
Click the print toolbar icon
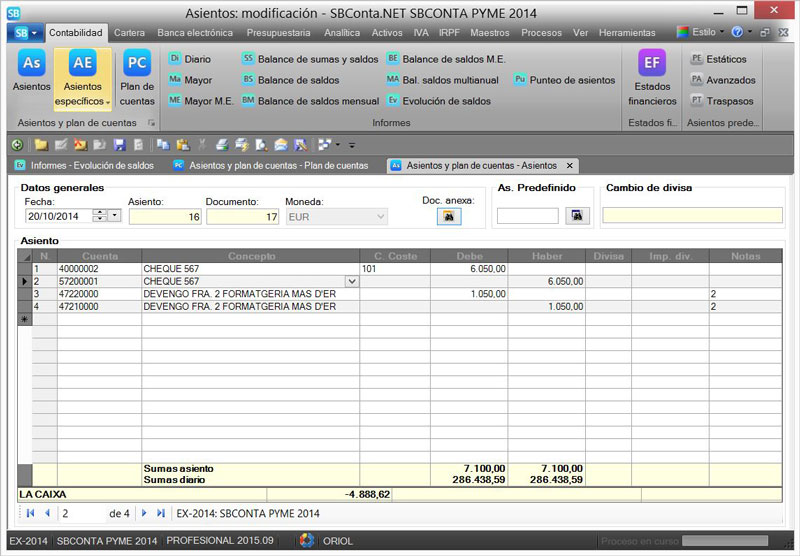click(221, 145)
